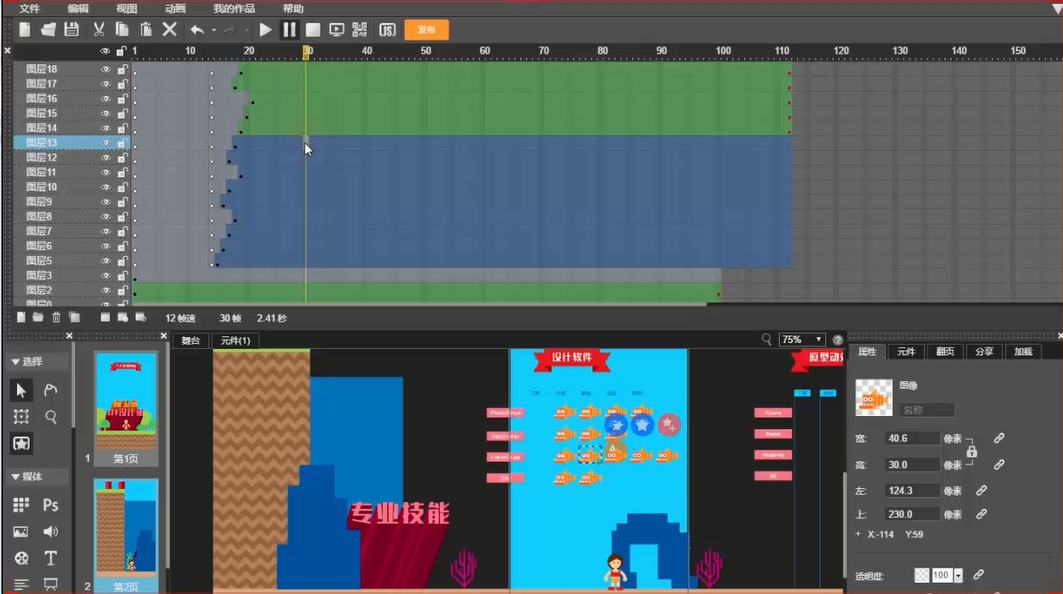
Task: Open page thumbnail 第2页
Action: [126, 535]
